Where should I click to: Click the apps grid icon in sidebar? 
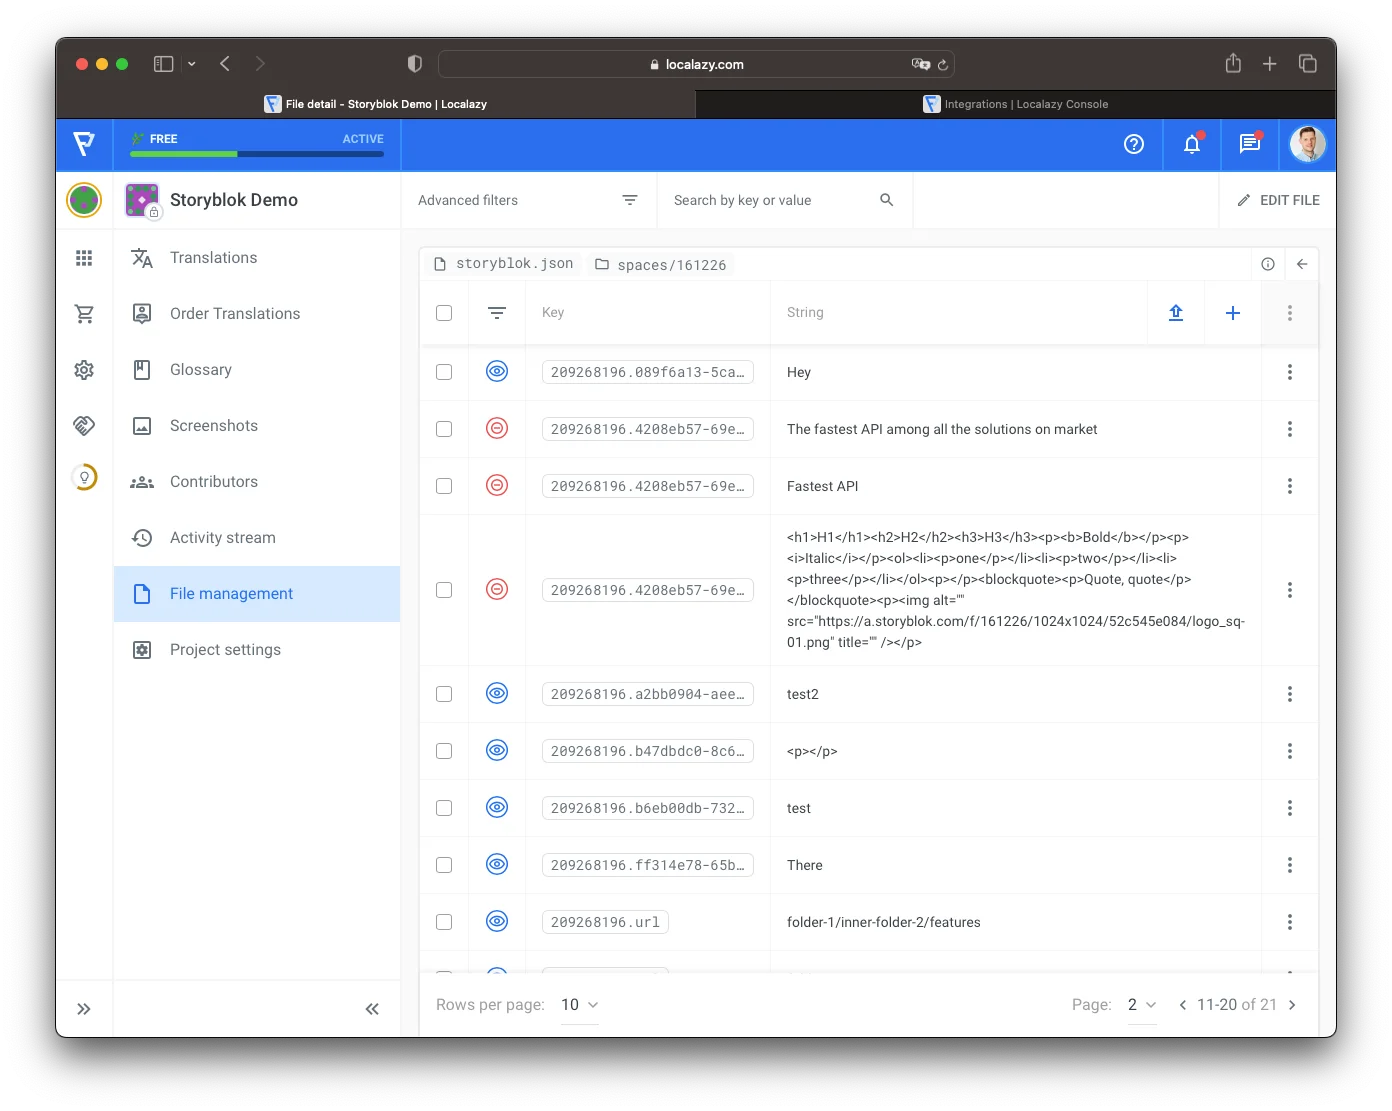tap(84, 258)
